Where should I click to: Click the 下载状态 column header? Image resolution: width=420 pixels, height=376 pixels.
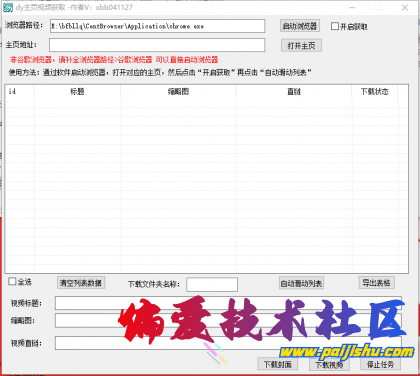pos(374,91)
